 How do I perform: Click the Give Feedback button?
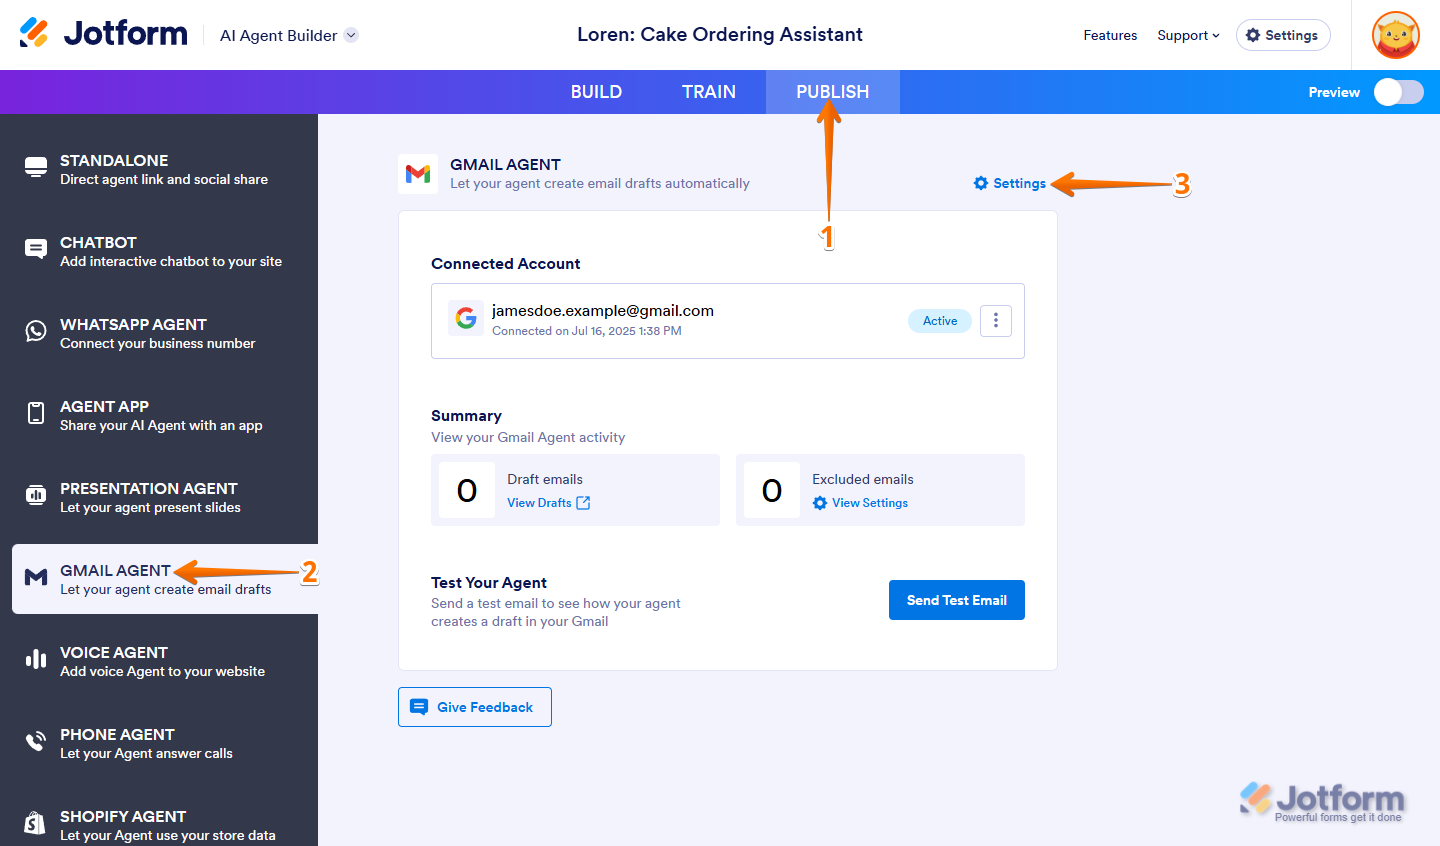475,707
